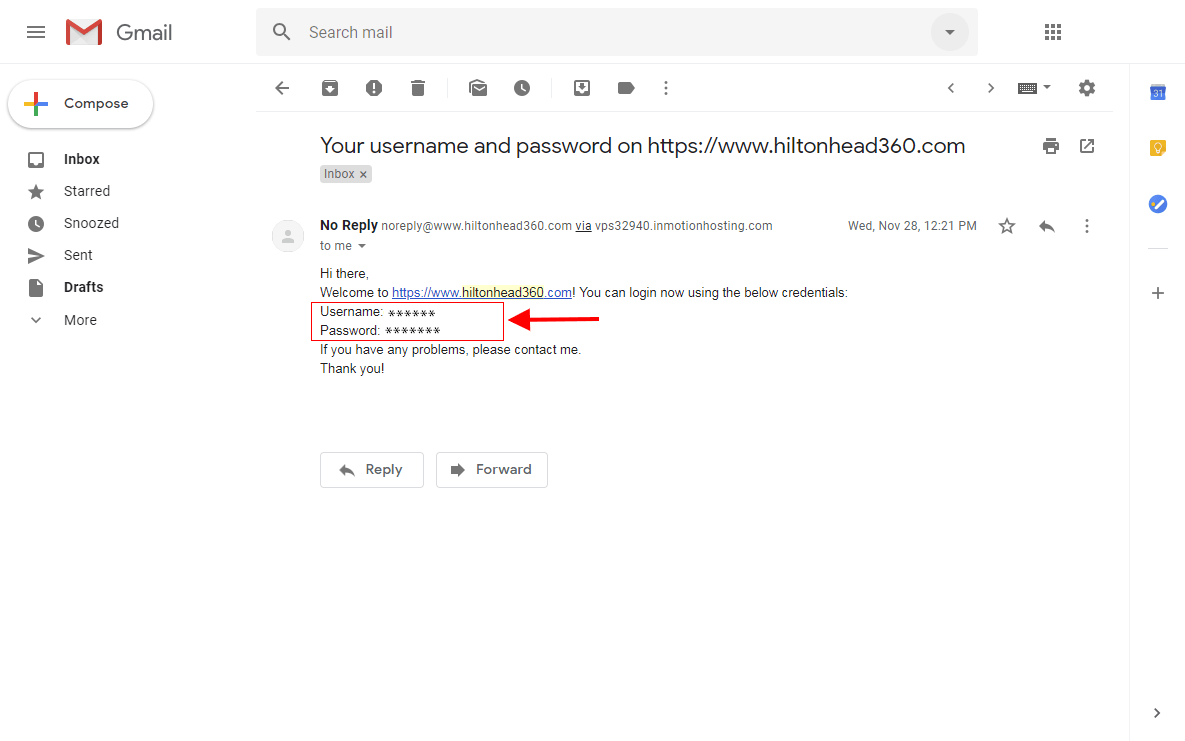1185x741 pixels.
Task: Open email in a new window
Action: coord(1087,146)
